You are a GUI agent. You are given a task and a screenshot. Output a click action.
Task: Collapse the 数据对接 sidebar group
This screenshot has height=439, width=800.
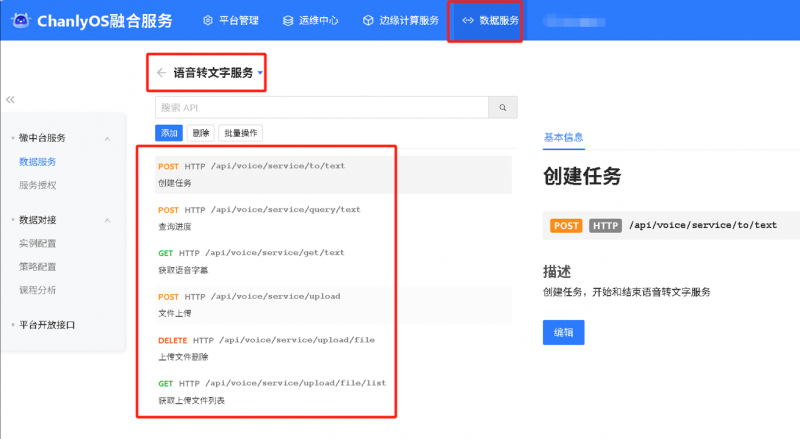point(107,220)
